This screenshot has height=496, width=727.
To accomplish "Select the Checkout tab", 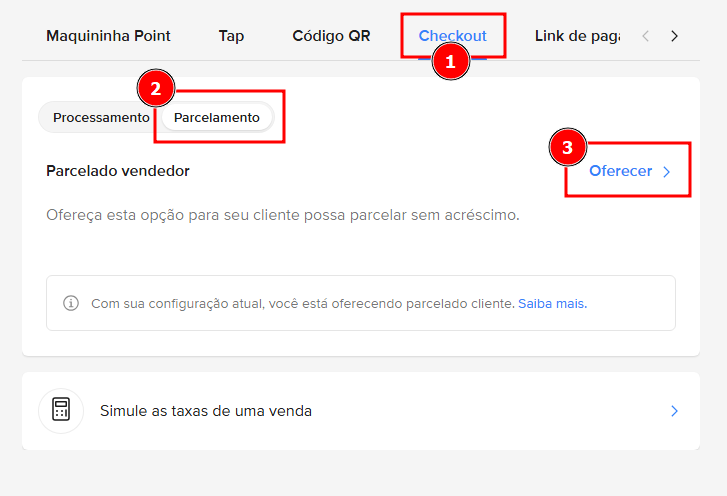I will coord(453,36).
